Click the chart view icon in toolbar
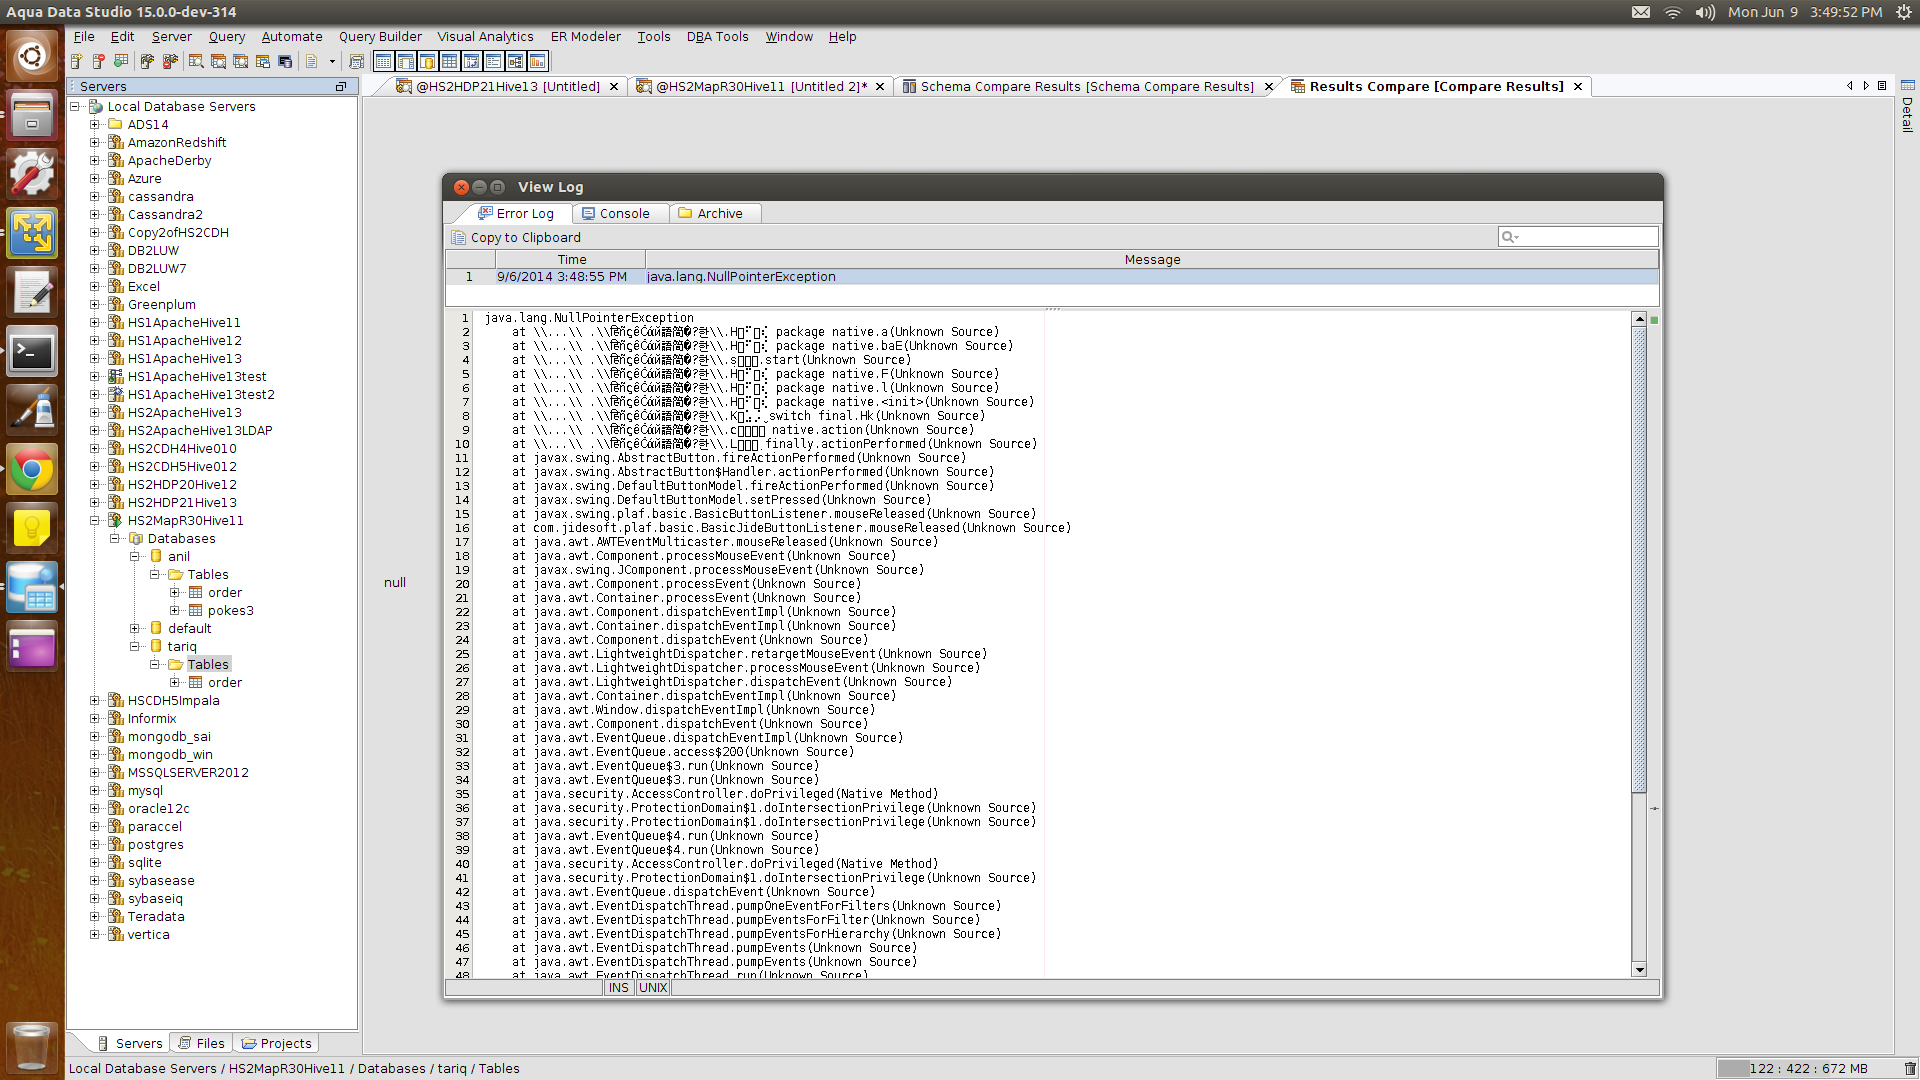The width and height of the screenshot is (1920, 1080). (x=538, y=61)
